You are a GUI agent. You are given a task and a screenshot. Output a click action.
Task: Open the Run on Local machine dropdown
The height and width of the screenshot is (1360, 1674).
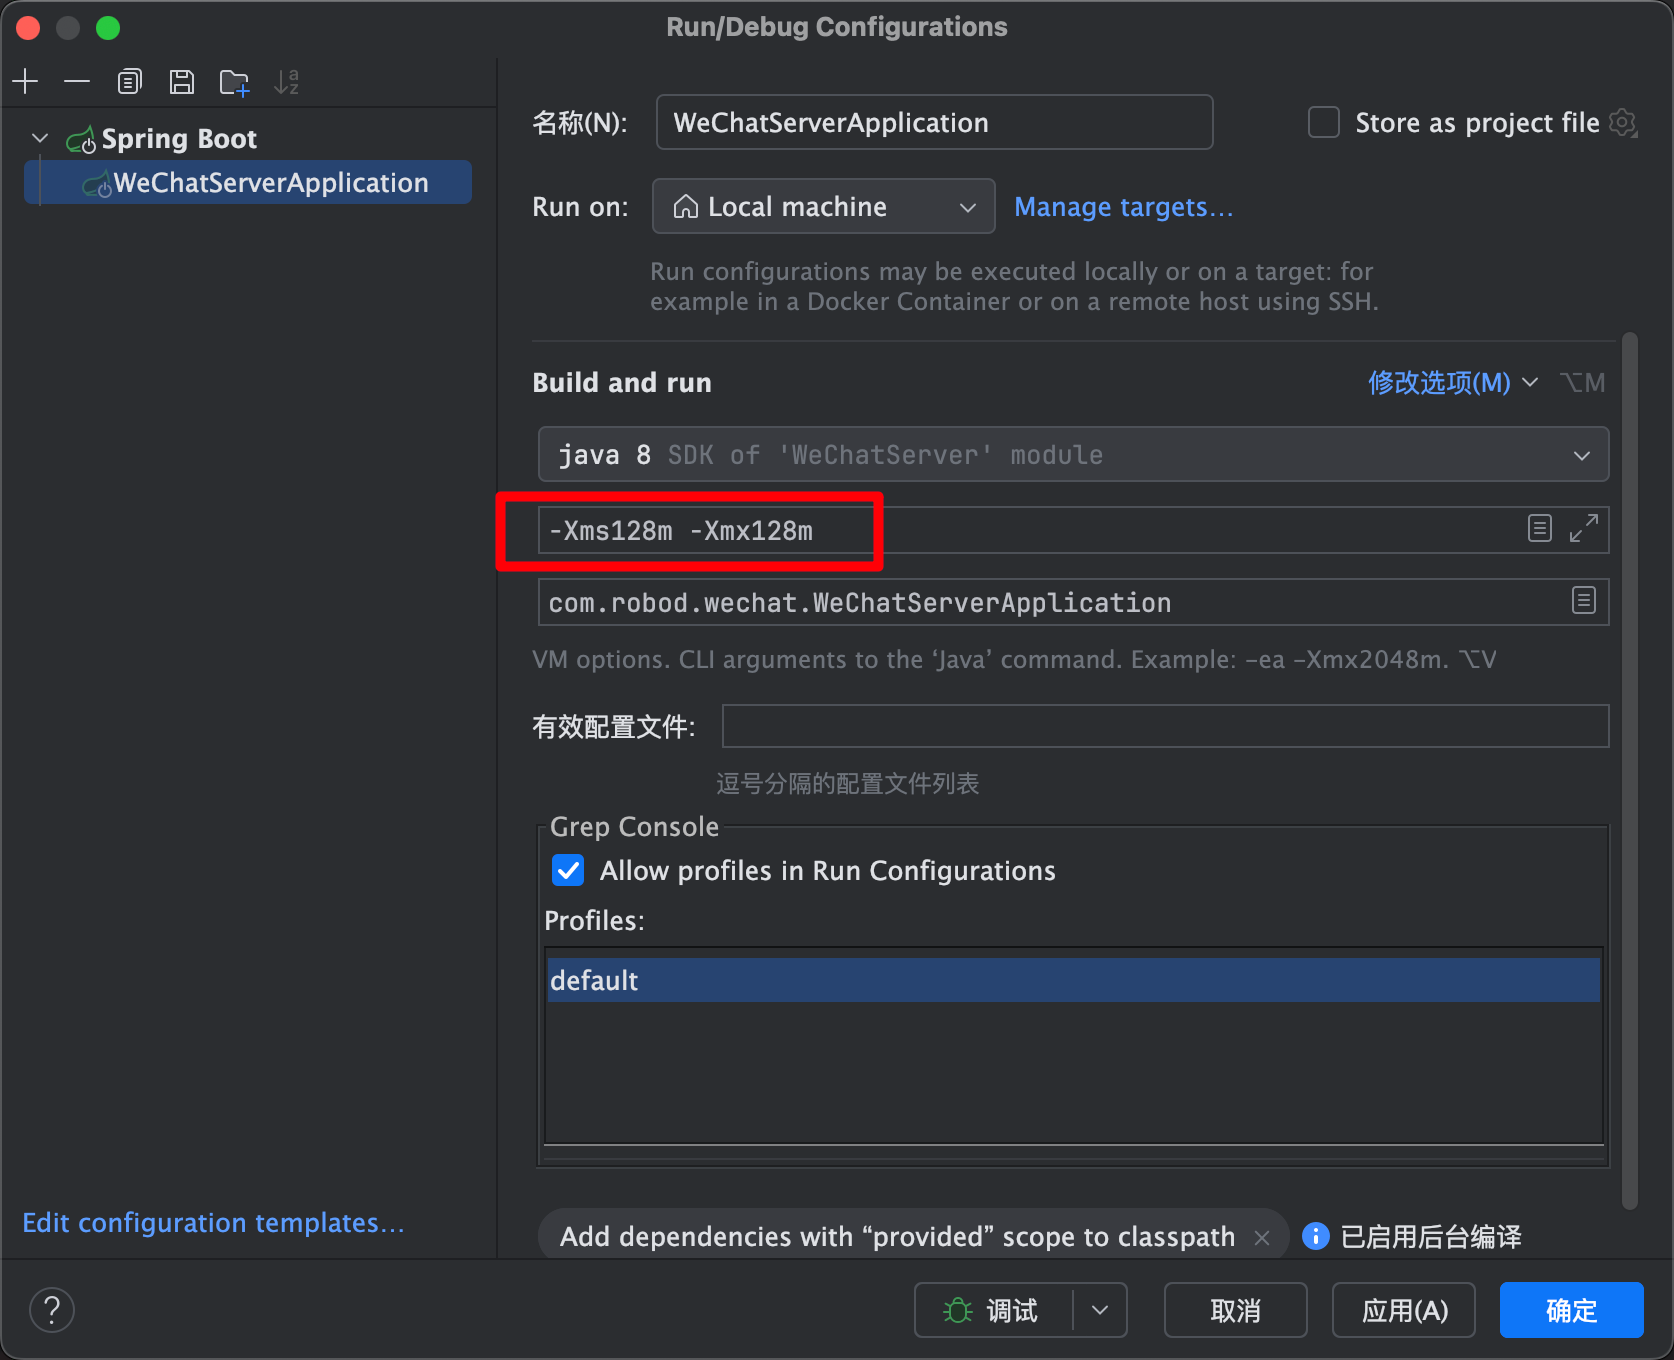click(x=823, y=206)
